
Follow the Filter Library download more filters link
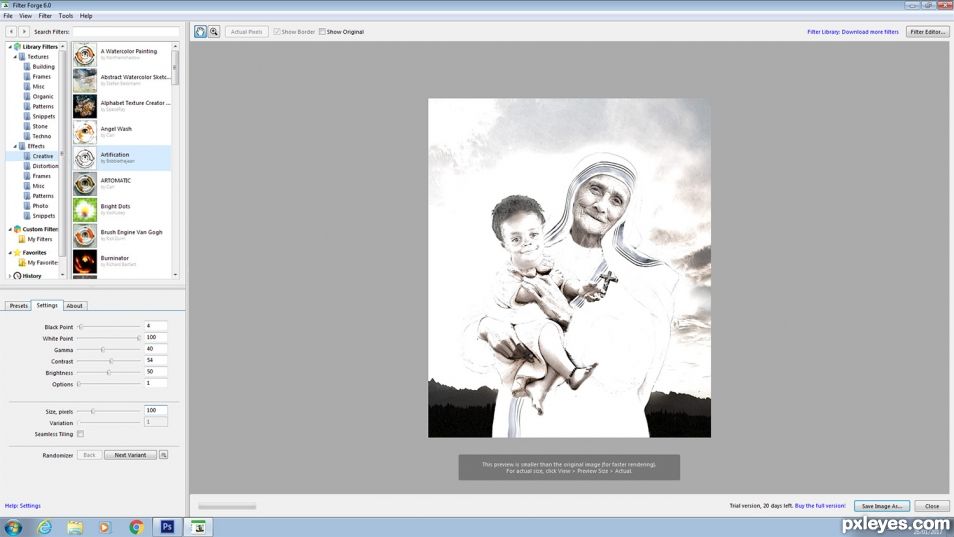tap(852, 32)
